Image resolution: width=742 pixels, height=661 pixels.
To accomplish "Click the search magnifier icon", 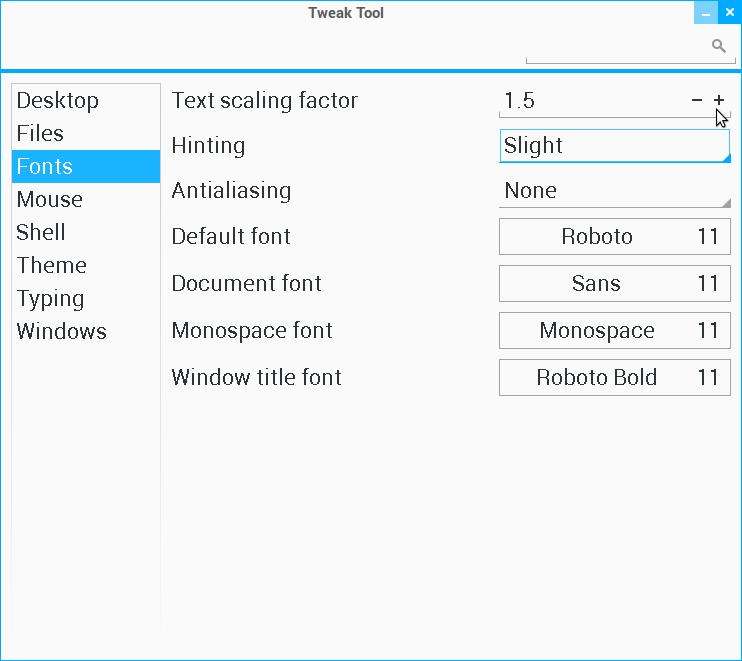I will click(718, 46).
